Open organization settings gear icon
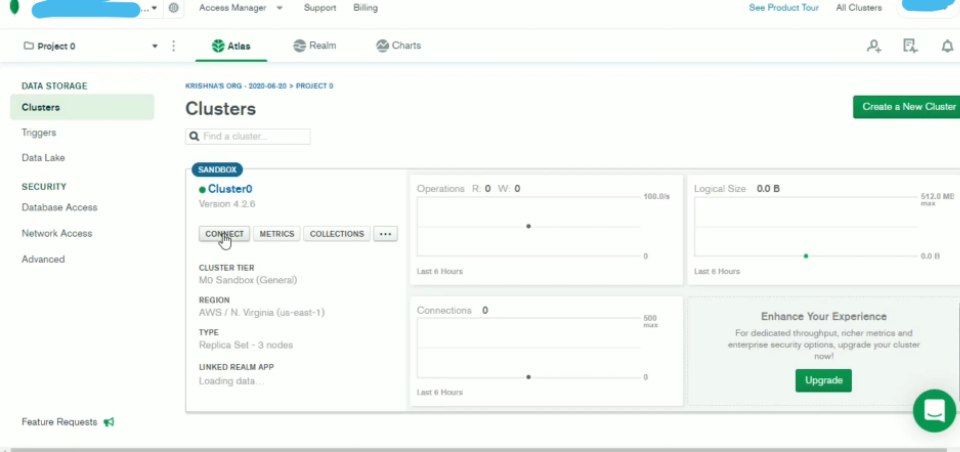Image resolution: width=960 pixels, height=452 pixels. click(x=174, y=8)
